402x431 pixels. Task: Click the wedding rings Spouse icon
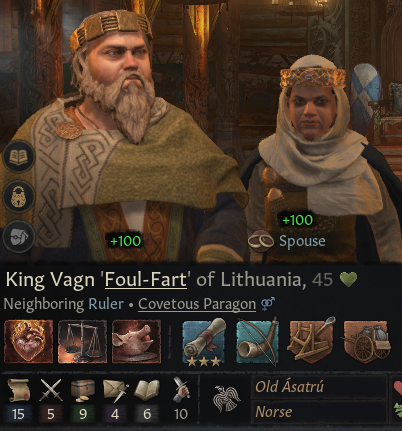[261, 241]
